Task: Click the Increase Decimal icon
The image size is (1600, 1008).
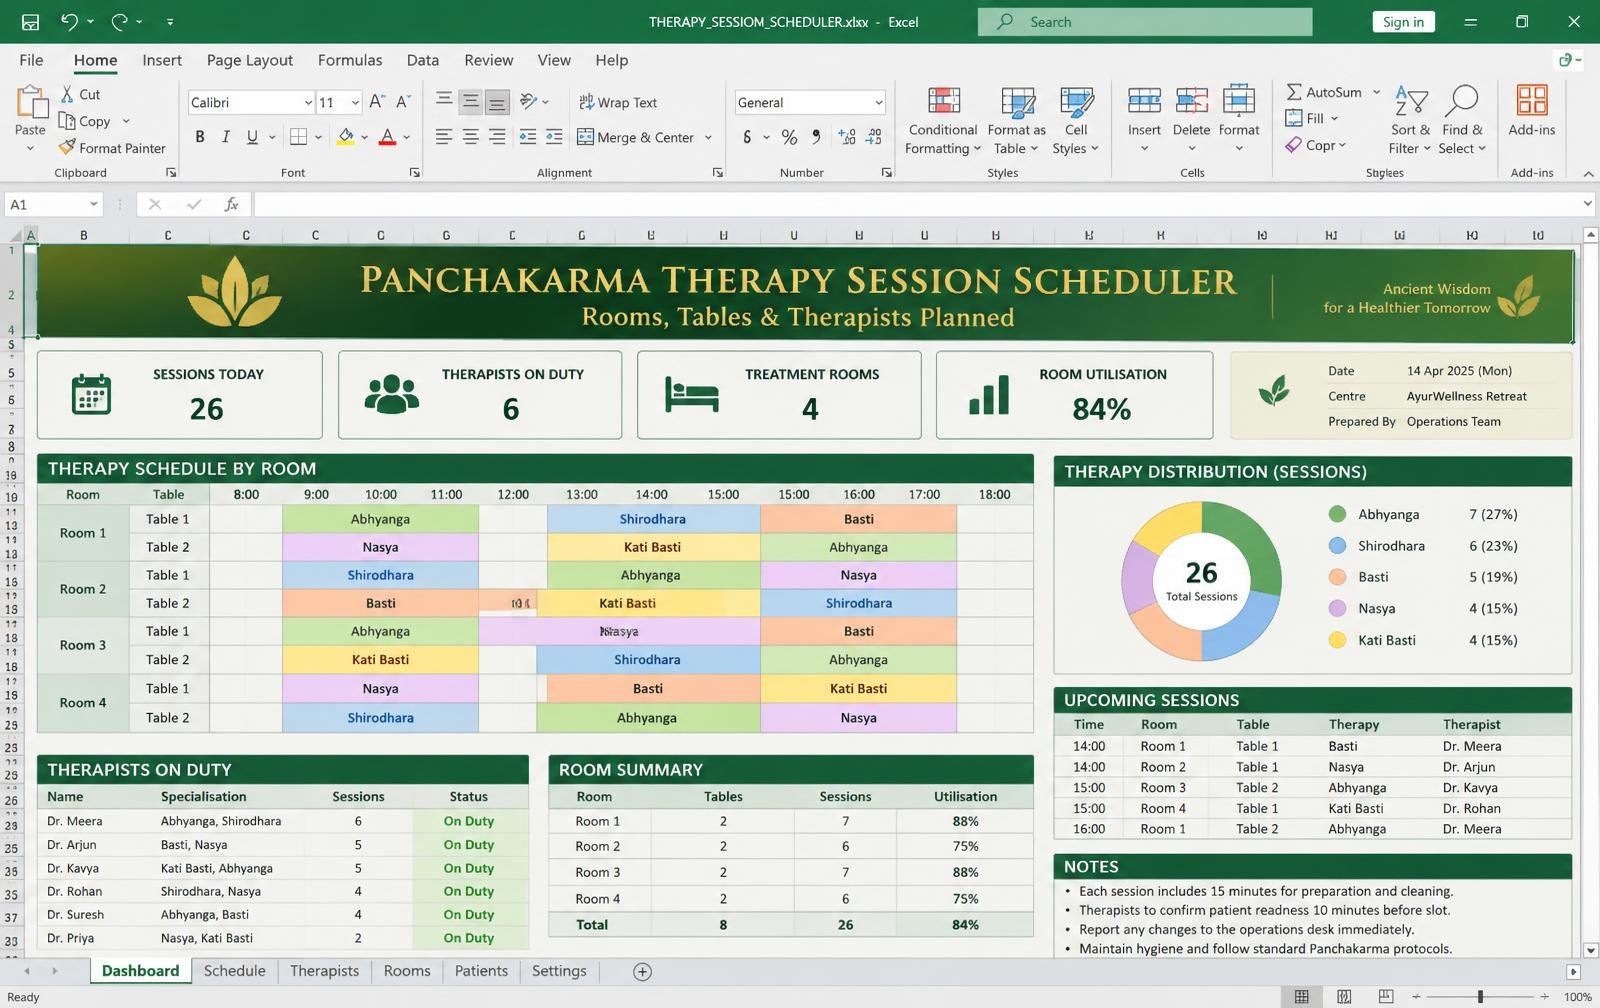Action: tap(847, 137)
